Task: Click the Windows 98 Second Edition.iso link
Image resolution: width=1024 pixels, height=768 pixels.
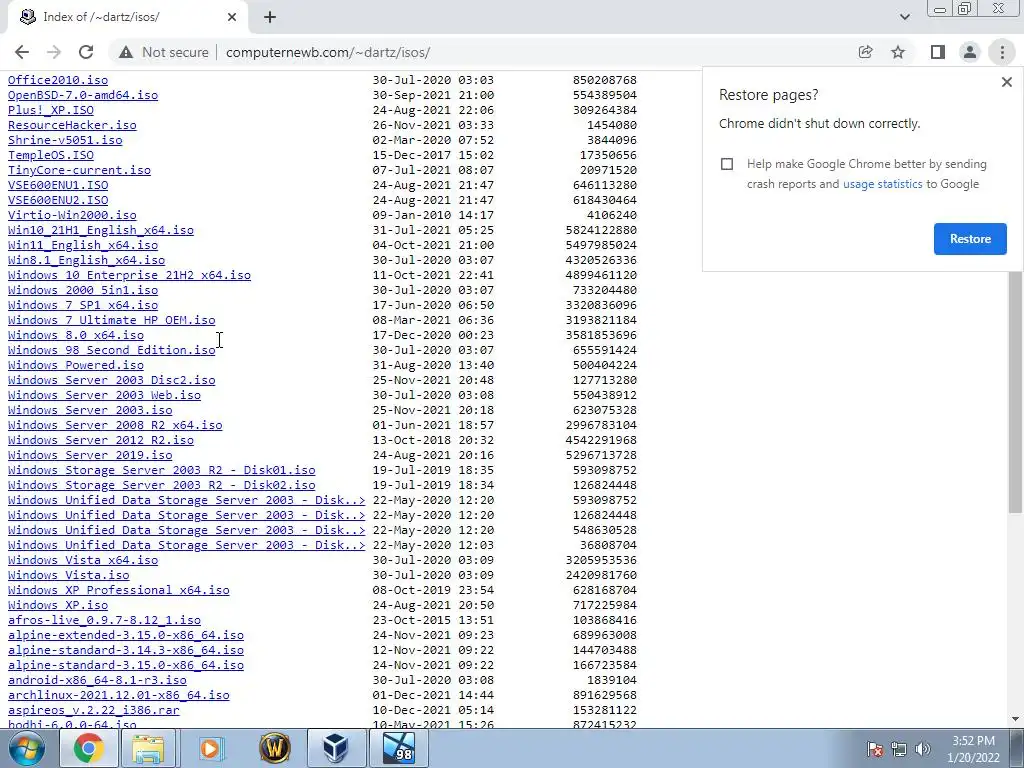Action: pos(112,350)
